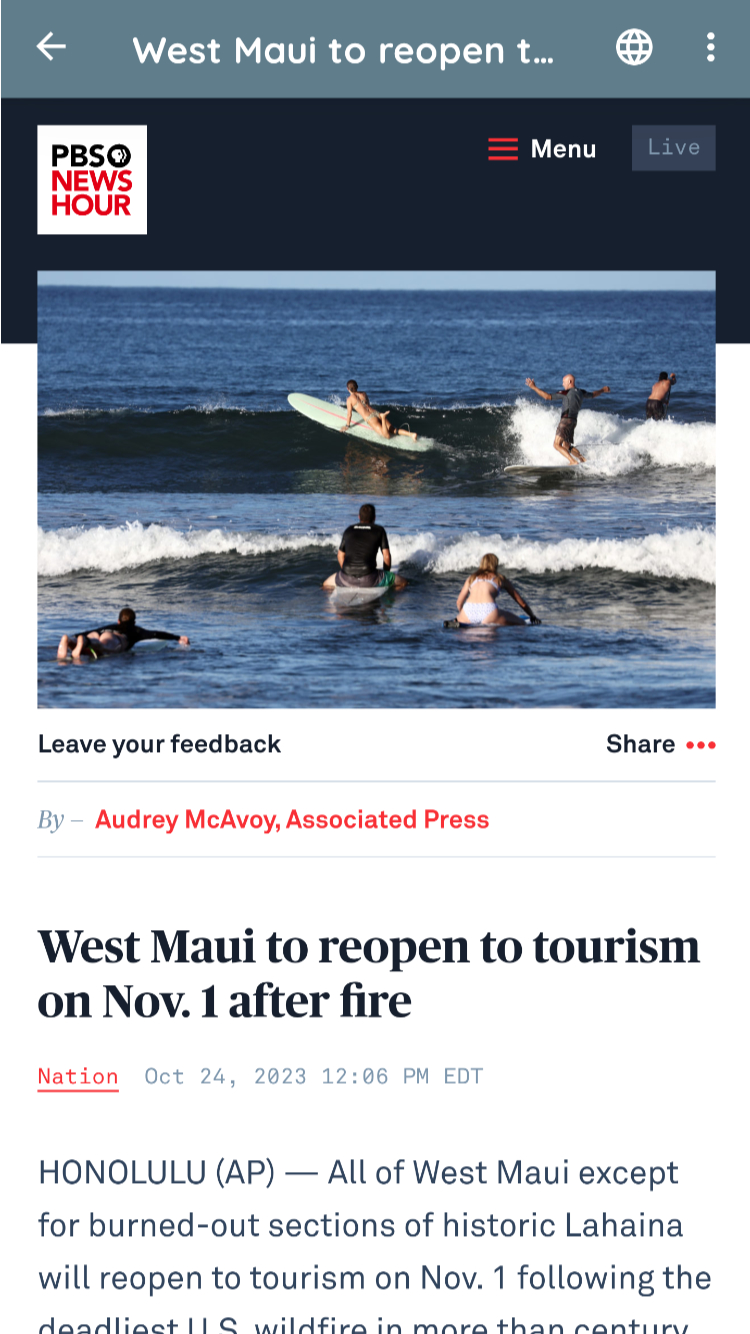
Task: Select the Nation category link
Action: click(x=78, y=1077)
